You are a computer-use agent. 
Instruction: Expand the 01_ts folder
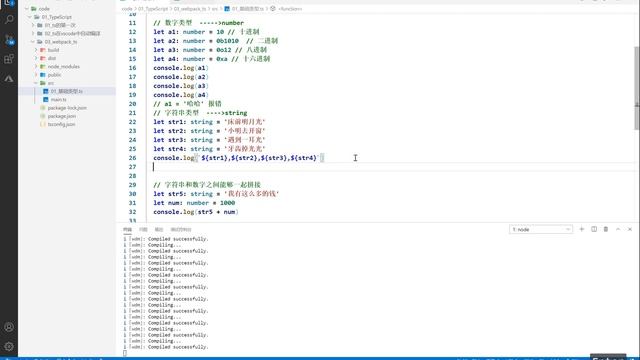[33, 25]
